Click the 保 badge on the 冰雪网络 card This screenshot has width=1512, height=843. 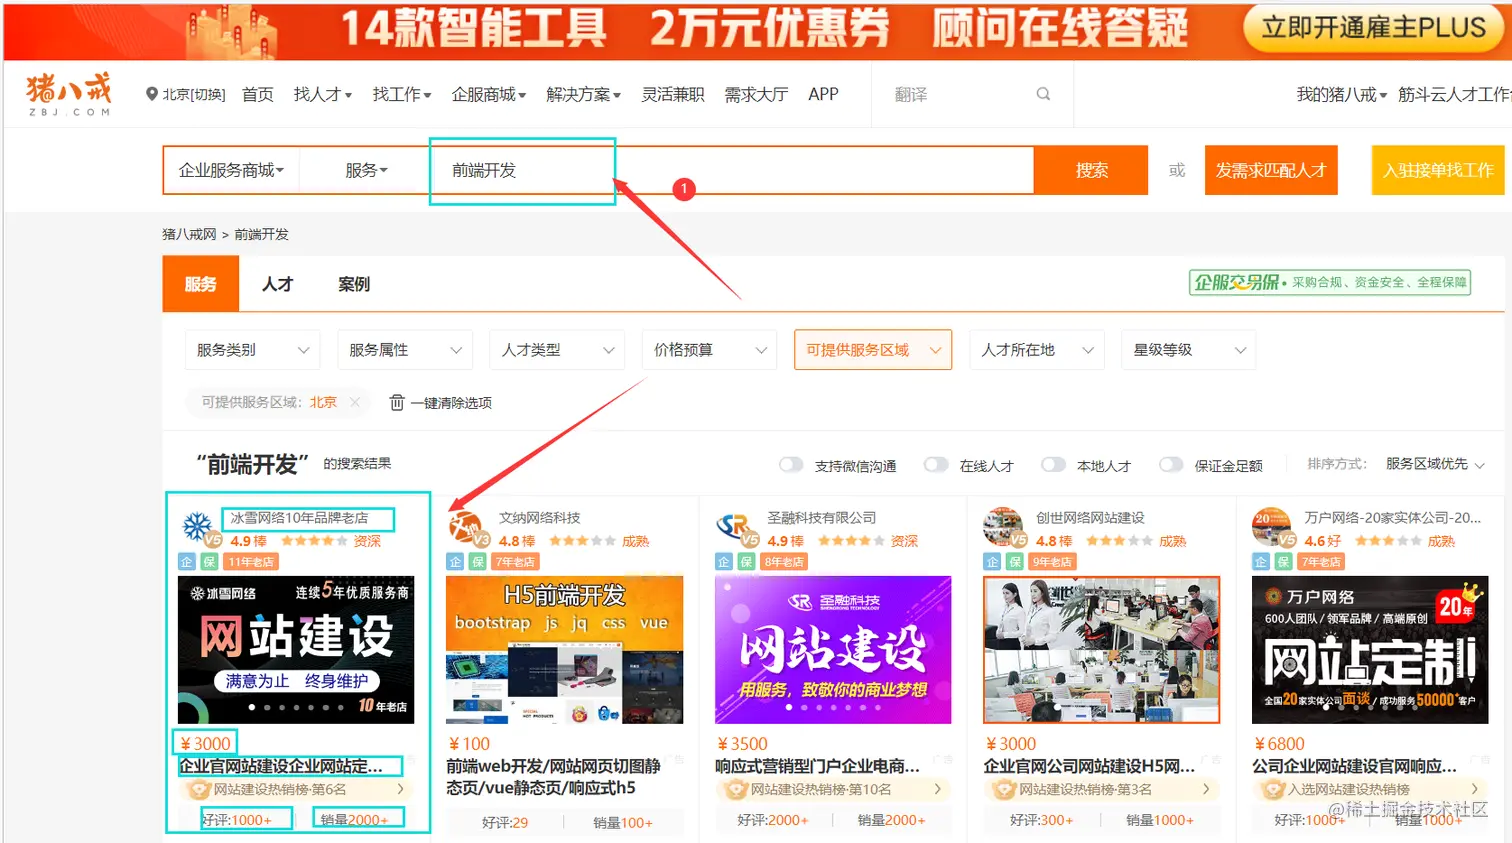(209, 562)
